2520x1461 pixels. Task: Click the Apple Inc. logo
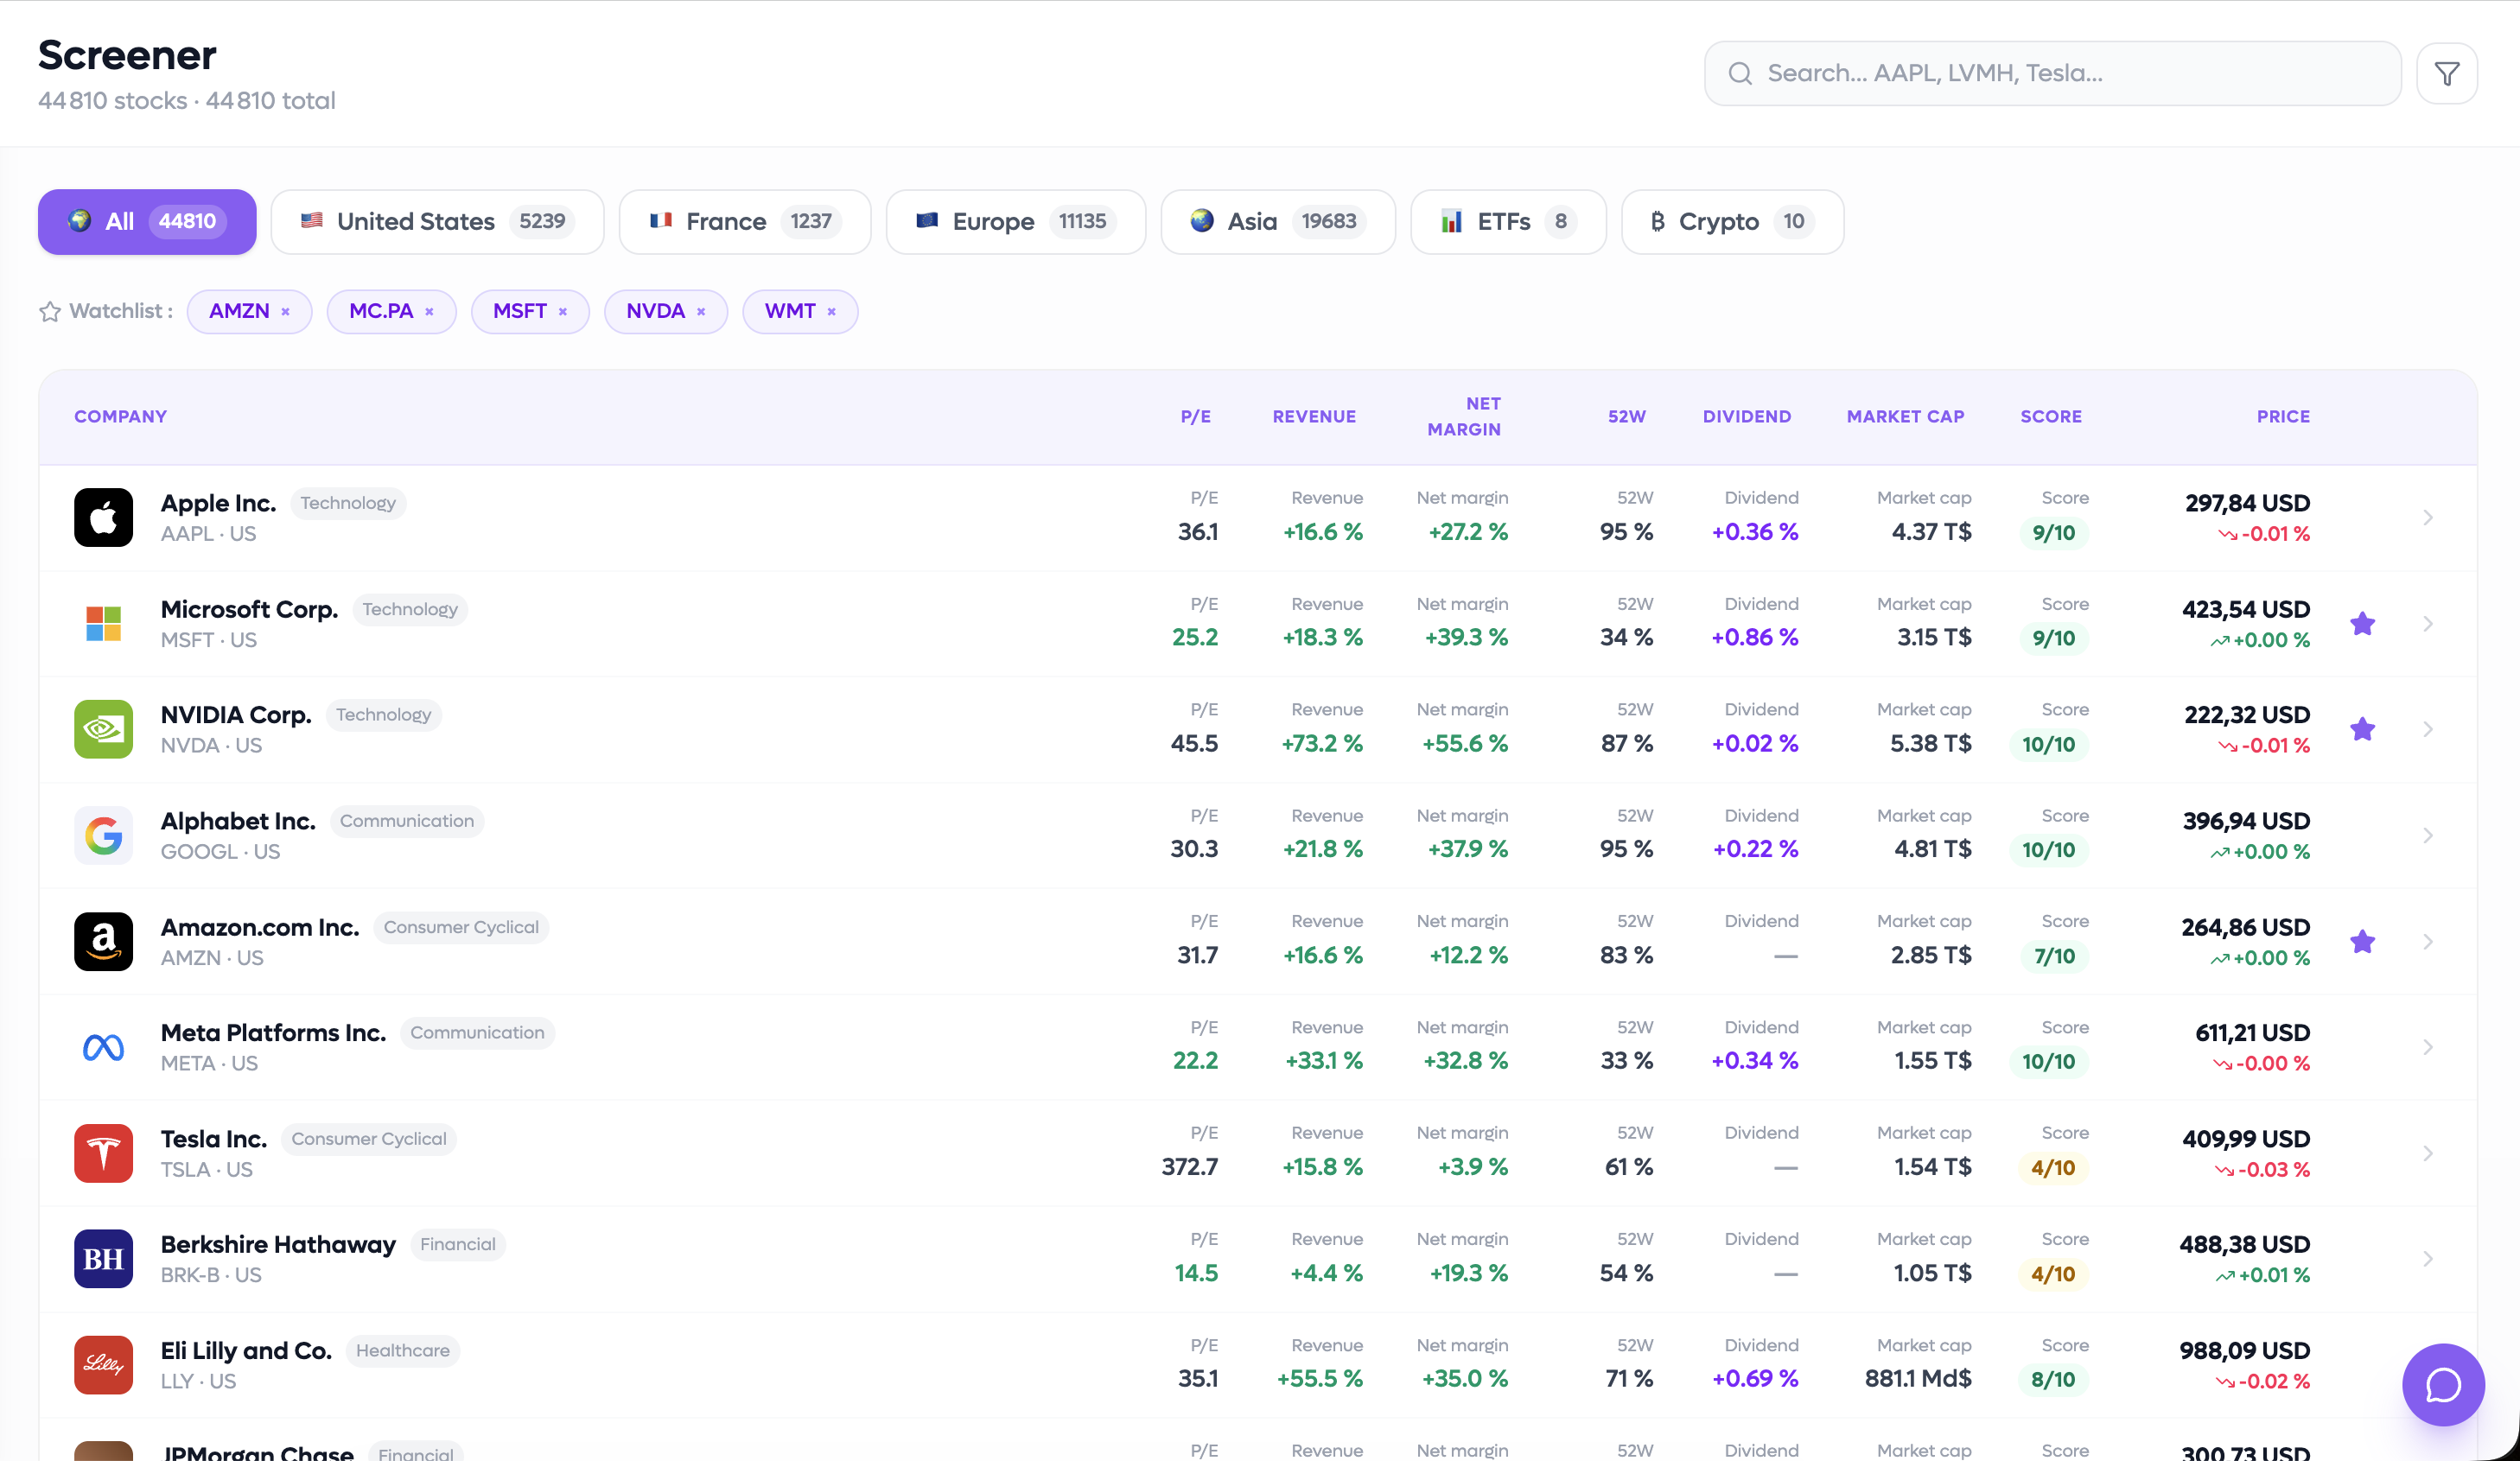tap(103, 517)
